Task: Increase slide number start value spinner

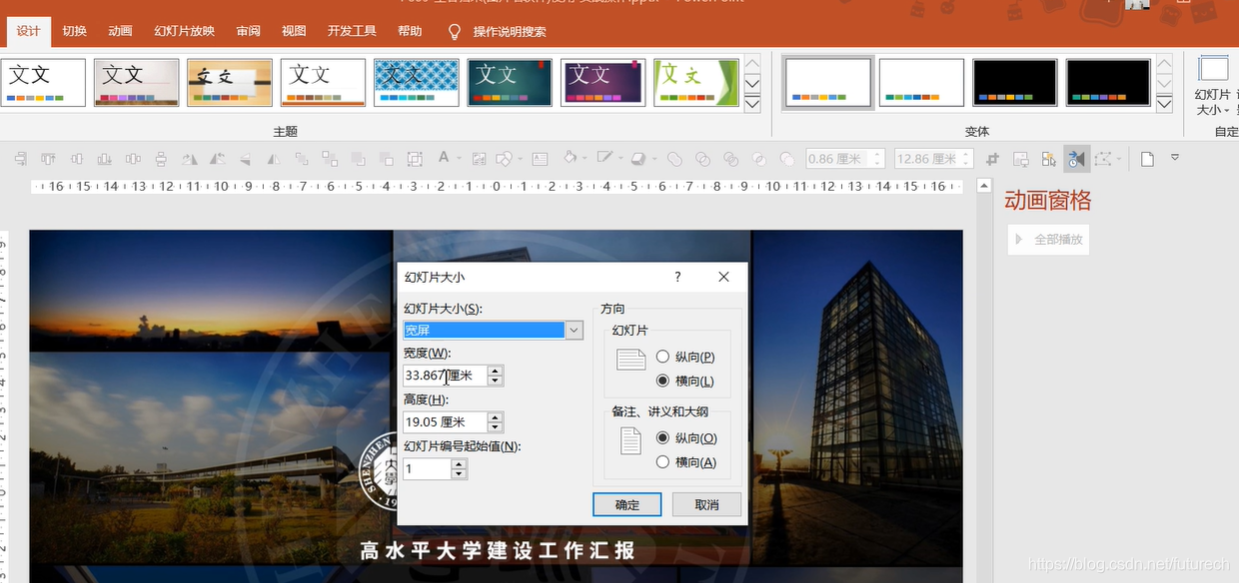Action: tap(459, 464)
